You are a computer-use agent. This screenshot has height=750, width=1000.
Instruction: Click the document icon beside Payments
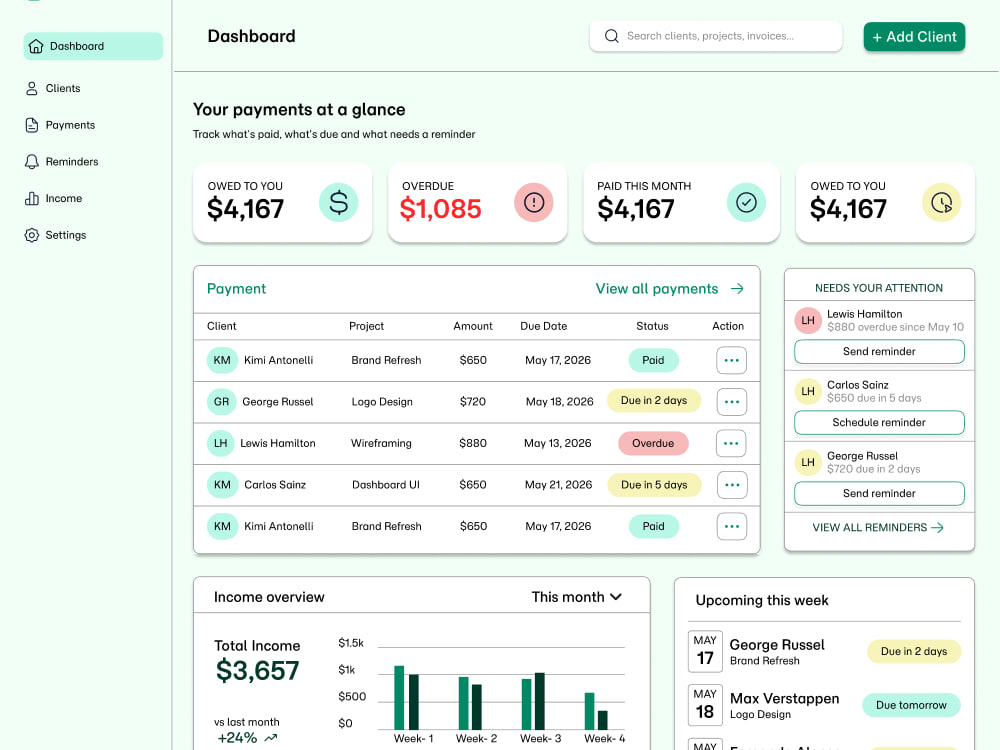pyautogui.click(x=32, y=125)
